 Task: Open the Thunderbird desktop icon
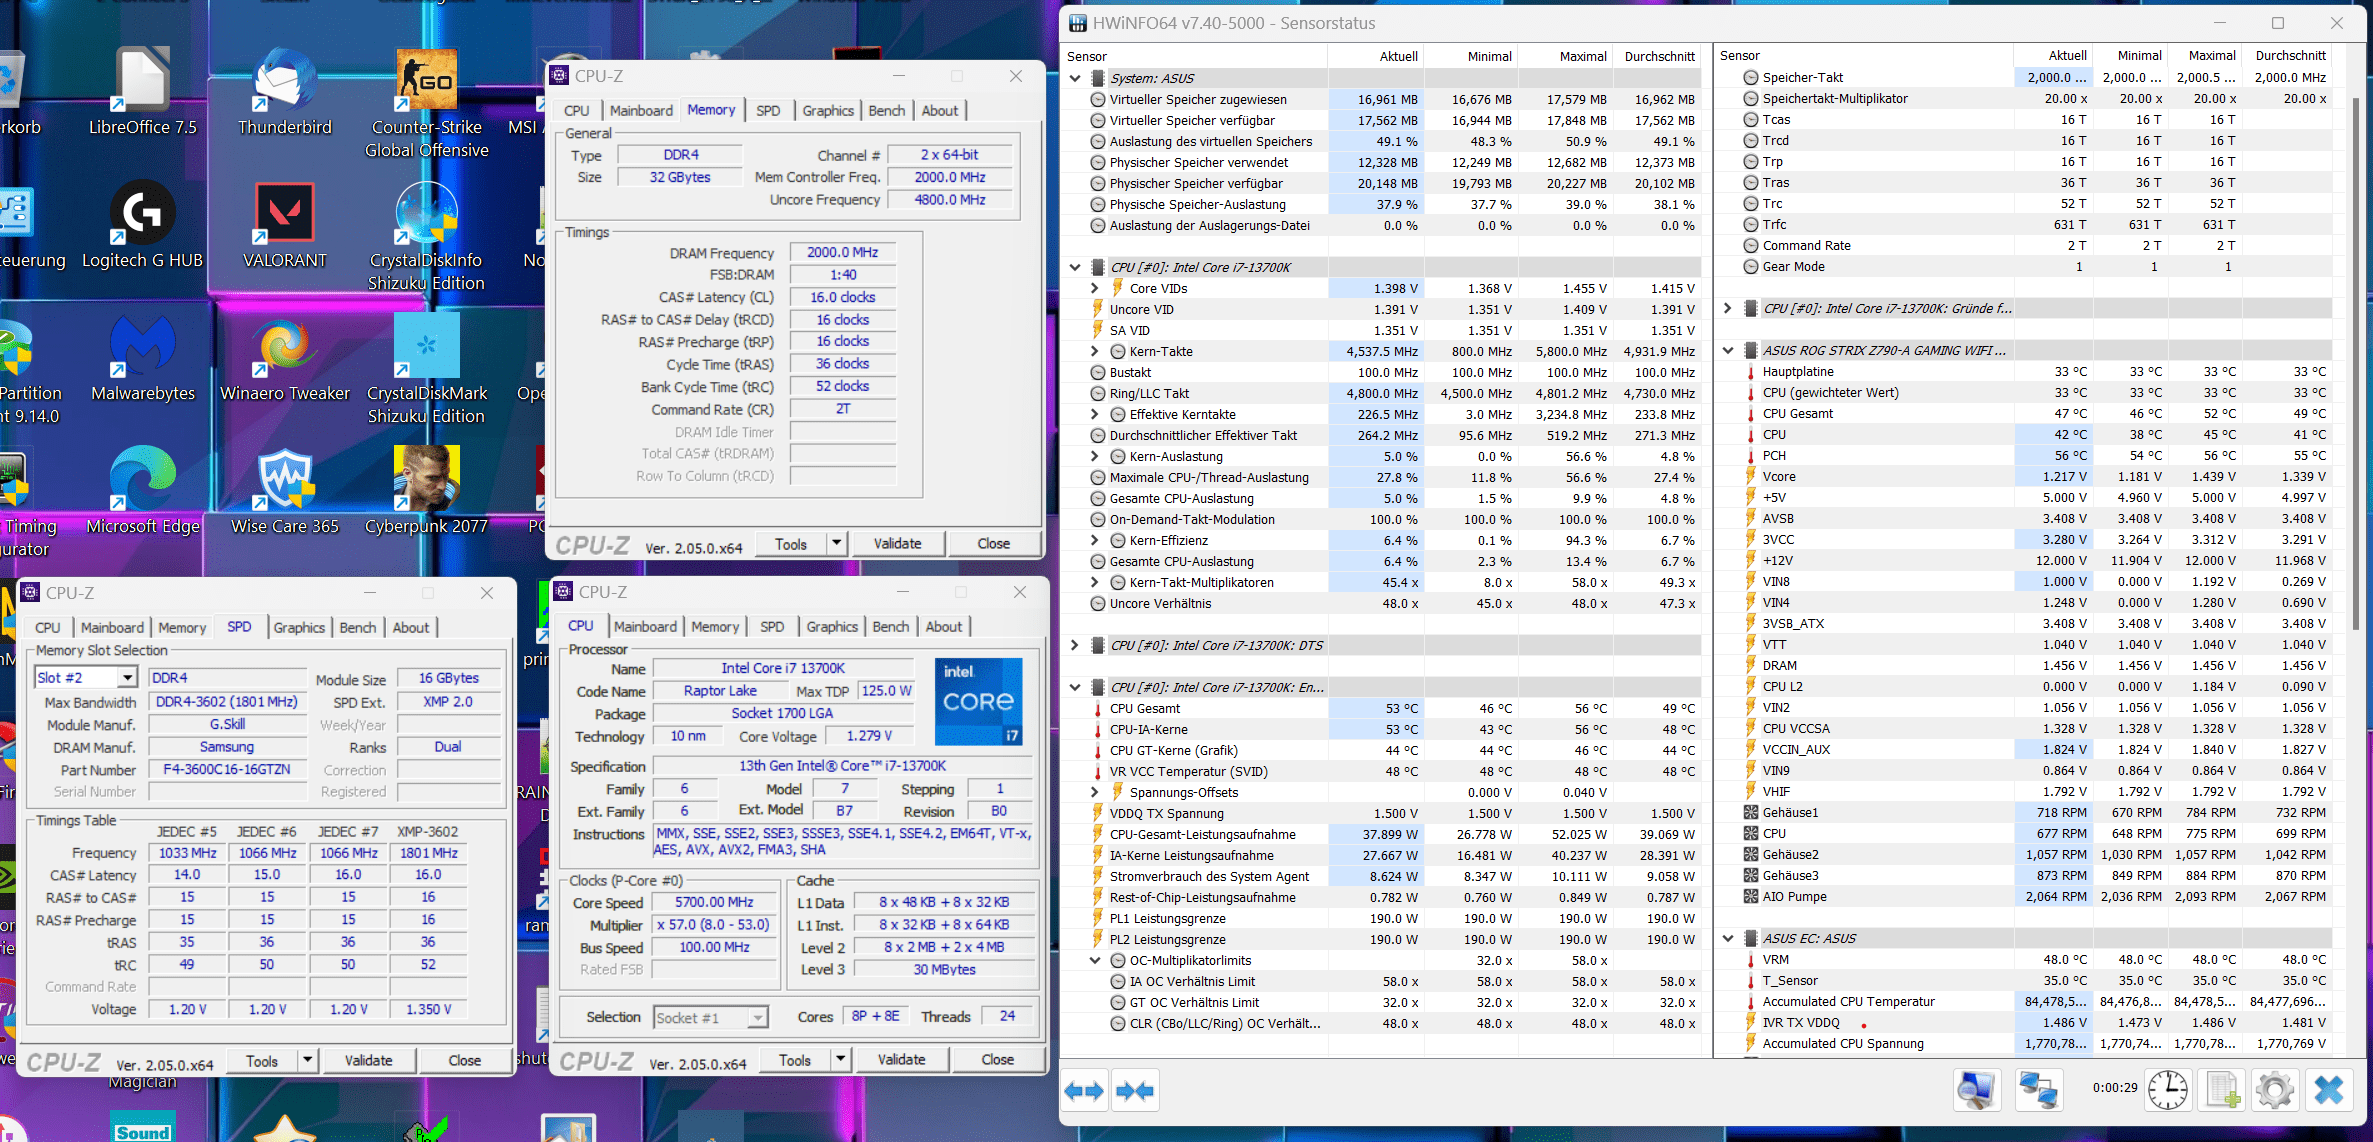(285, 91)
